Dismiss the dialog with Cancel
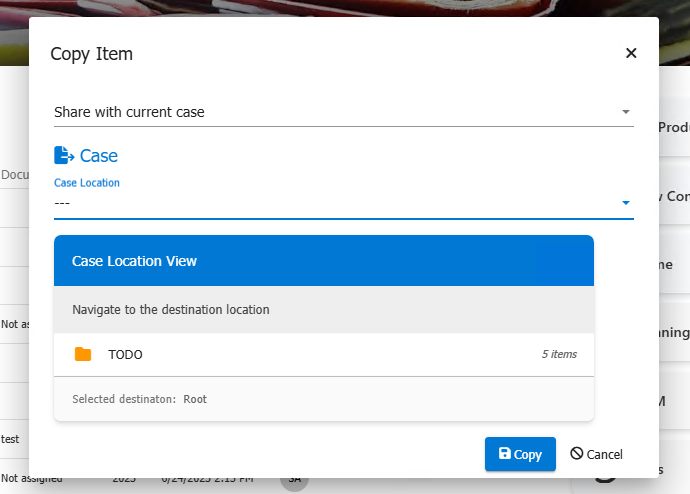The image size is (690, 494). 596,454
